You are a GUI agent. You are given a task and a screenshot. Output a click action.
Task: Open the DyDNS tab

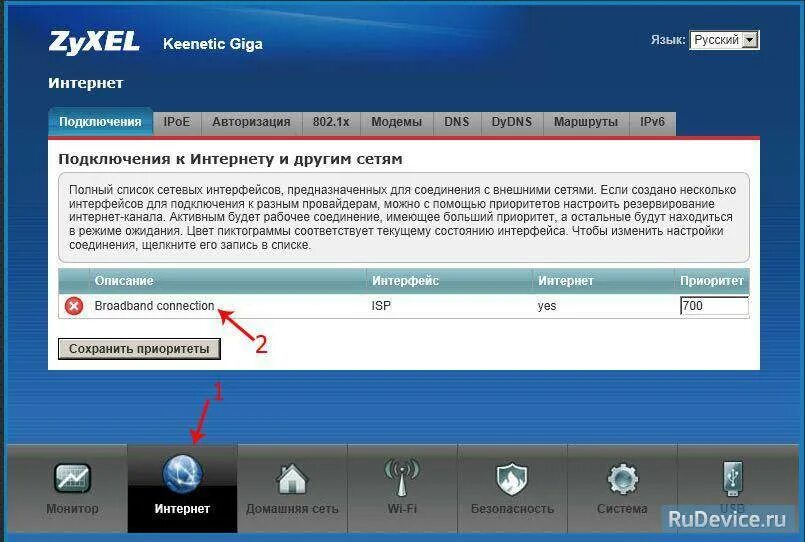tap(512, 122)
